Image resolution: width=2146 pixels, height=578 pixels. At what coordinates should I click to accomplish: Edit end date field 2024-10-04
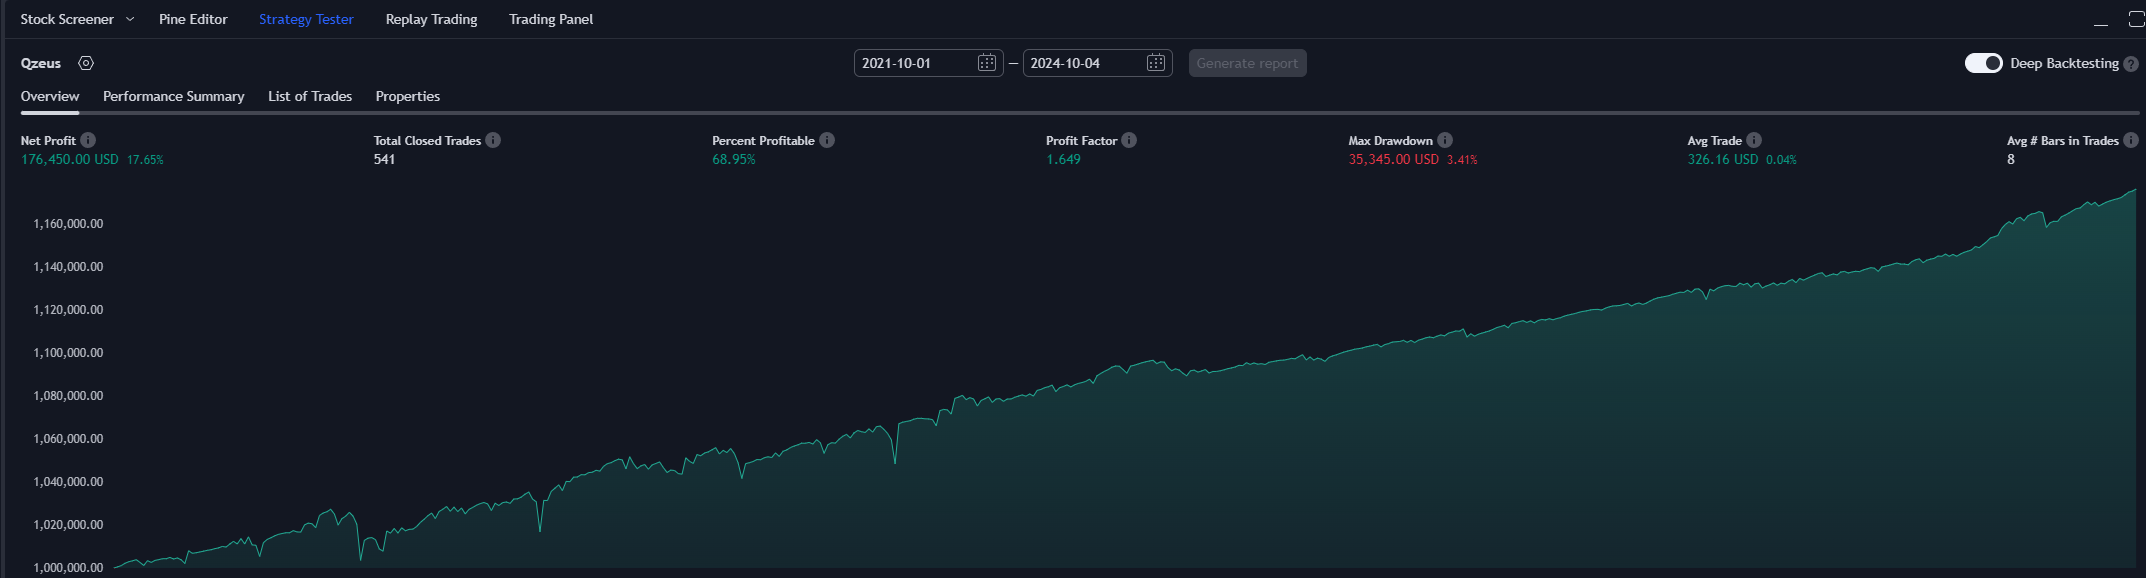(x=1097, y=63)
